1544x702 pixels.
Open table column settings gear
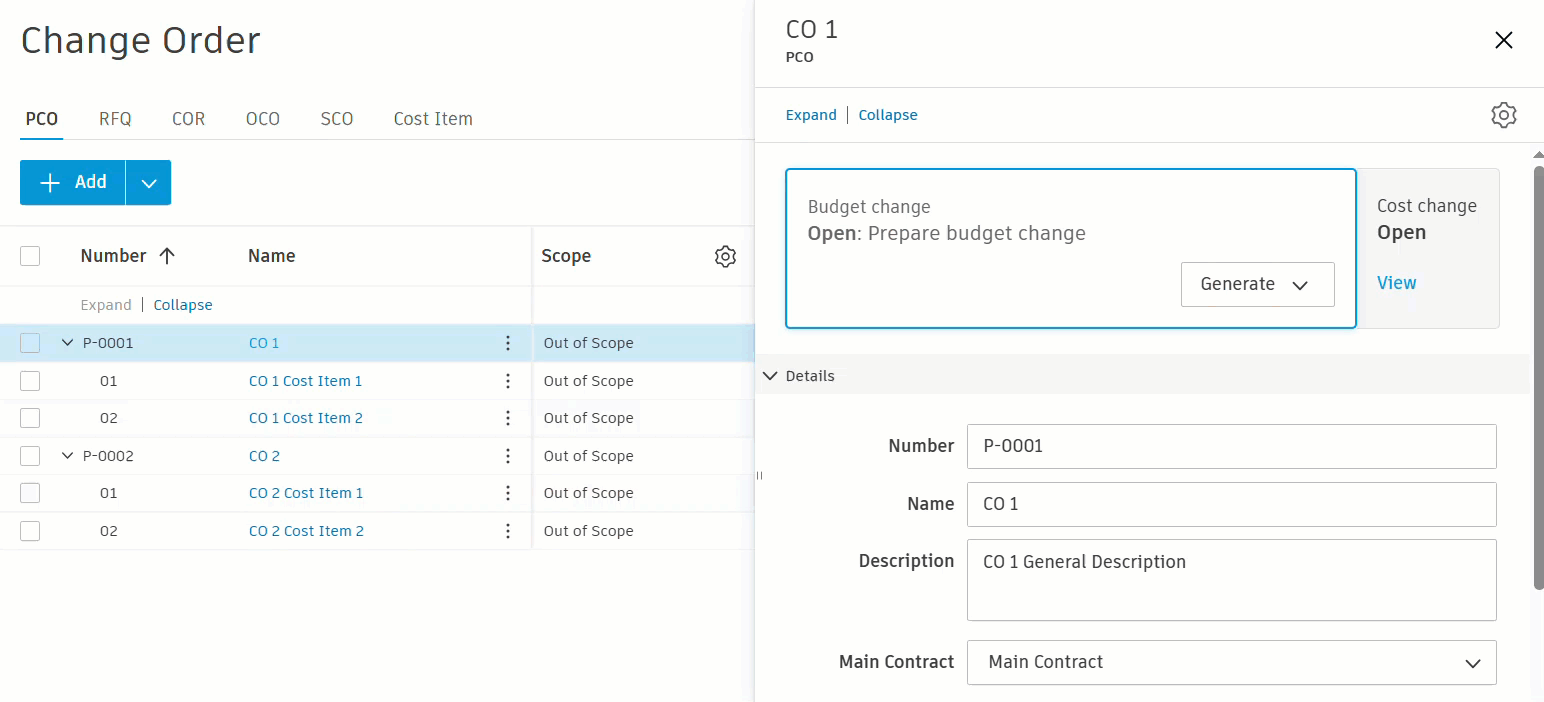pos(725,256)
